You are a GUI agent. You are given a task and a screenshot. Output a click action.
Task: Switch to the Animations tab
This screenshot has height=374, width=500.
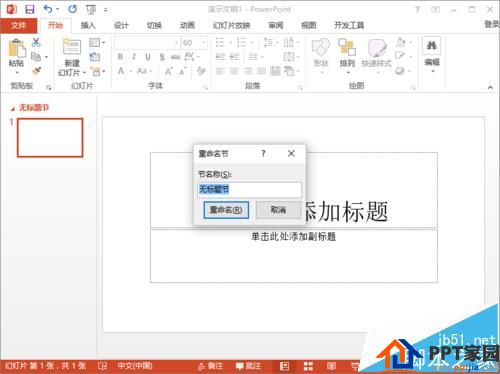point(187,25)
